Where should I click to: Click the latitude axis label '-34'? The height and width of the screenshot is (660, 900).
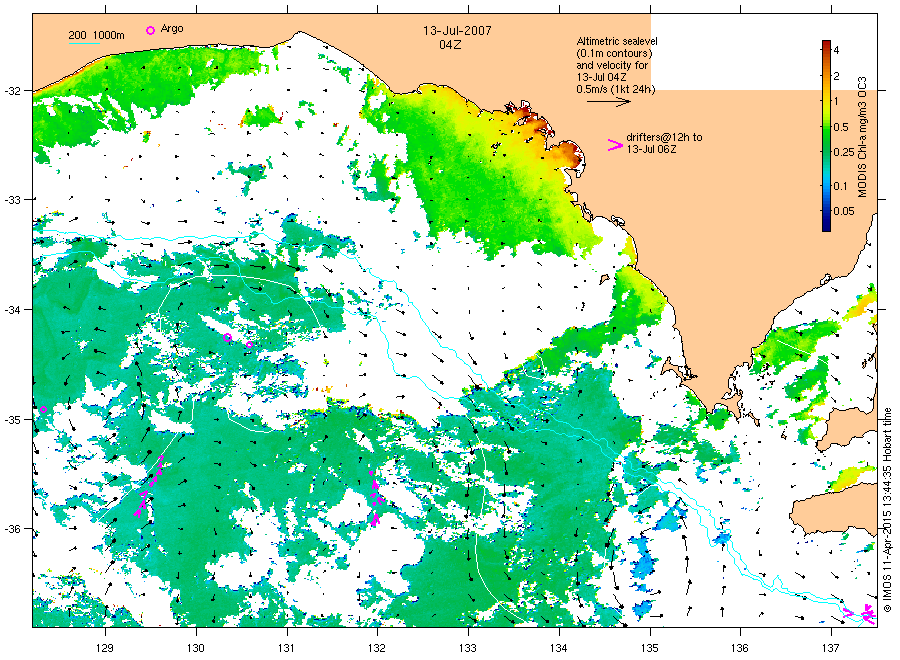pos(12,310)
